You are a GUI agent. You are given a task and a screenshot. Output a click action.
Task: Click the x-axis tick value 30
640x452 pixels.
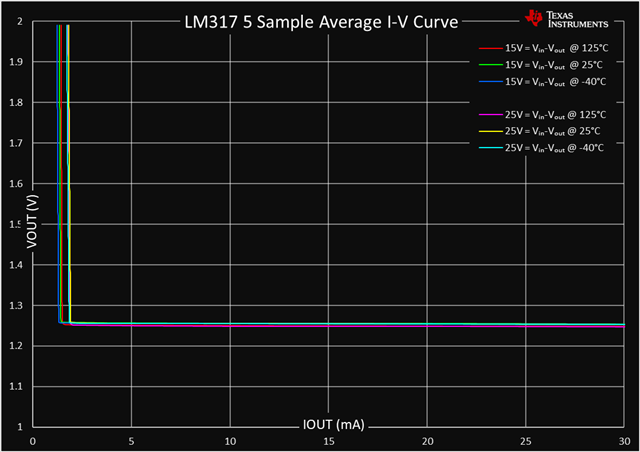[x=624, y=441]
